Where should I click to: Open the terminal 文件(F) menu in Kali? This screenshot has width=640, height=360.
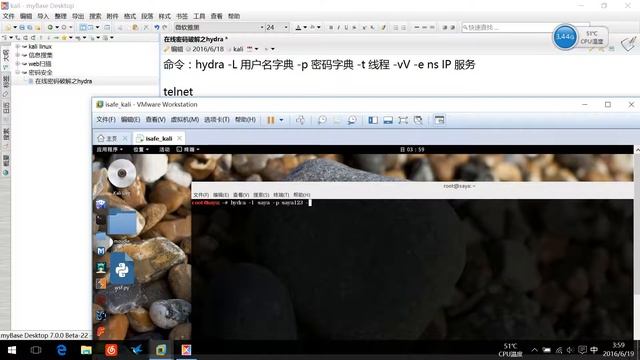tap(201, 195)
